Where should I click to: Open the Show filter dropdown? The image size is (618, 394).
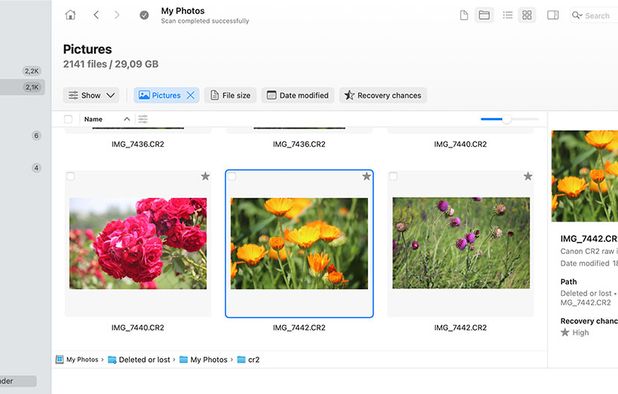tap(91, 95)
